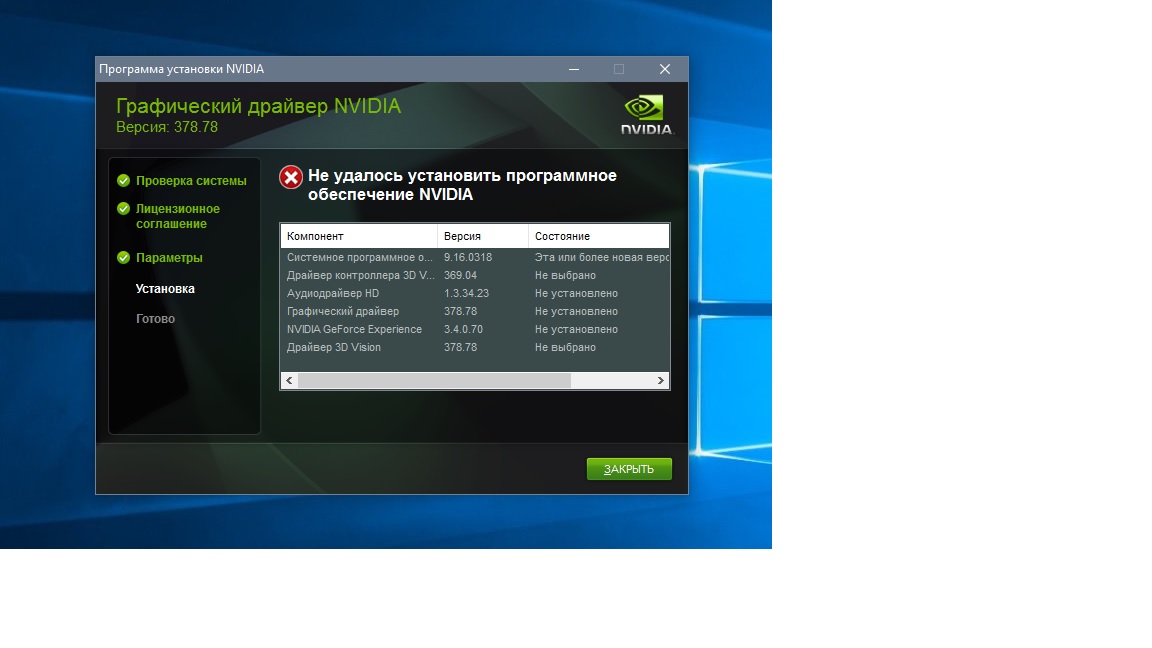Select the Аудиодрайвер HD row
Viewport: 1152px width, 648px height.
coord(475,293)
